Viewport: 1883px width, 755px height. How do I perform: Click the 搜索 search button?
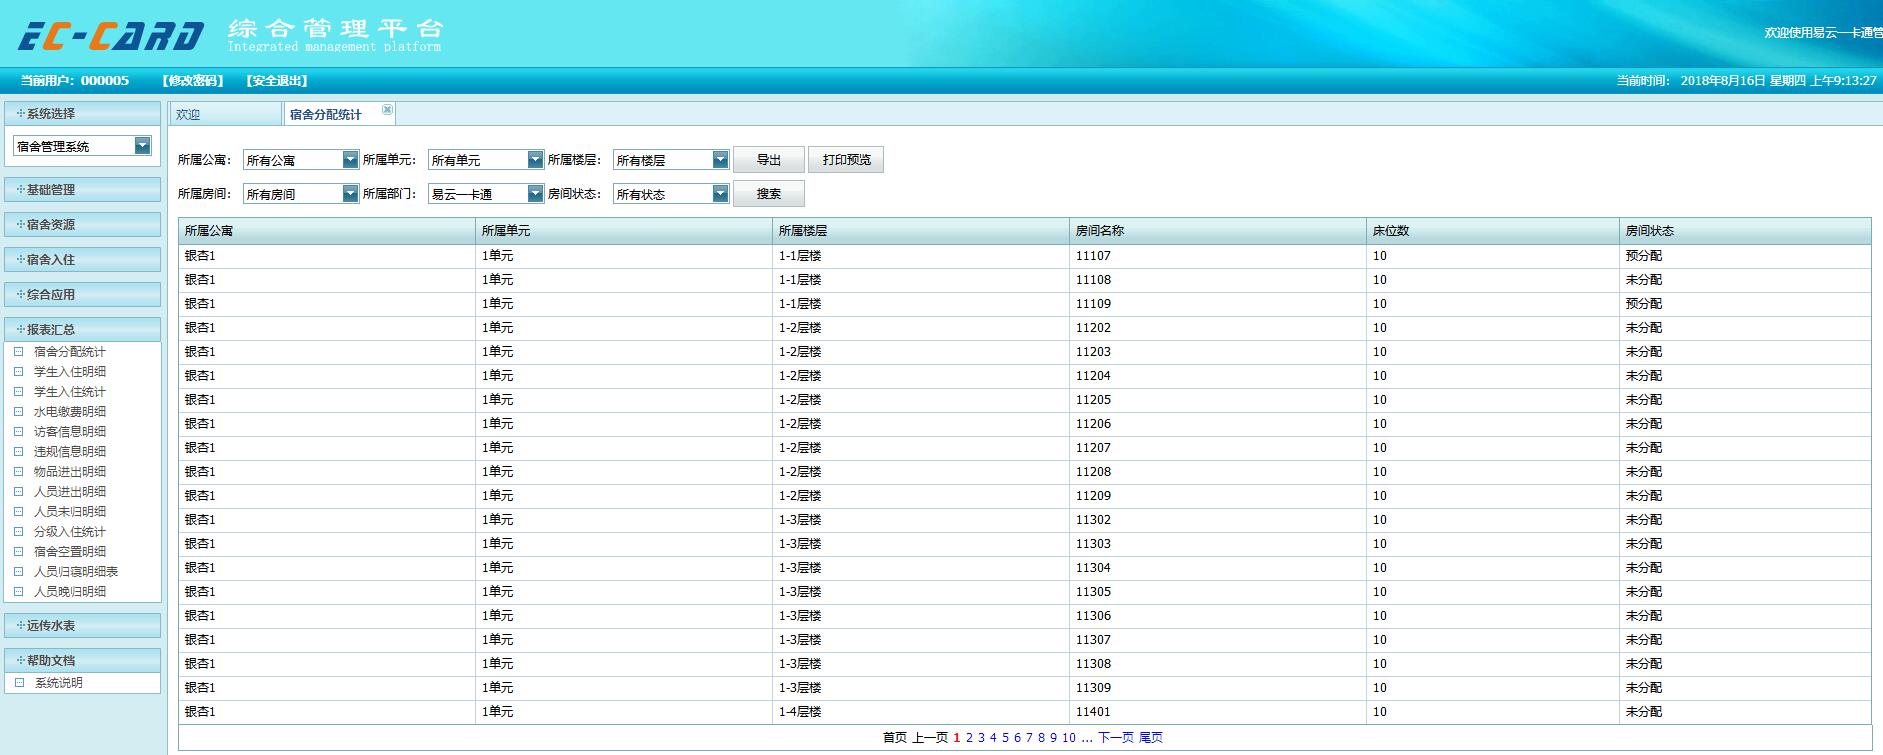(769, 194)
